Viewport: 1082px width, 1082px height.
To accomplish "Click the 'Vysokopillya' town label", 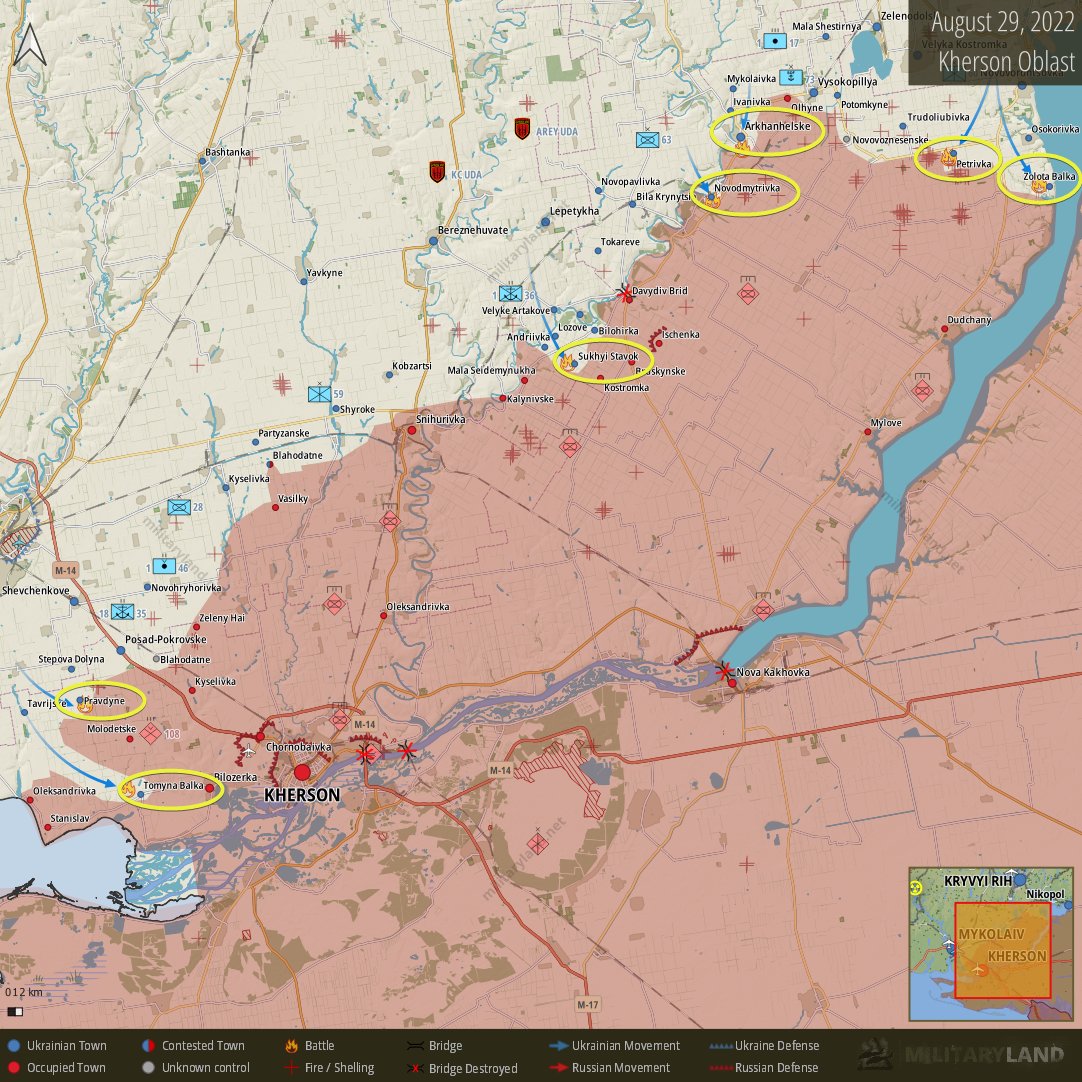I will click(x=847, y=81).
